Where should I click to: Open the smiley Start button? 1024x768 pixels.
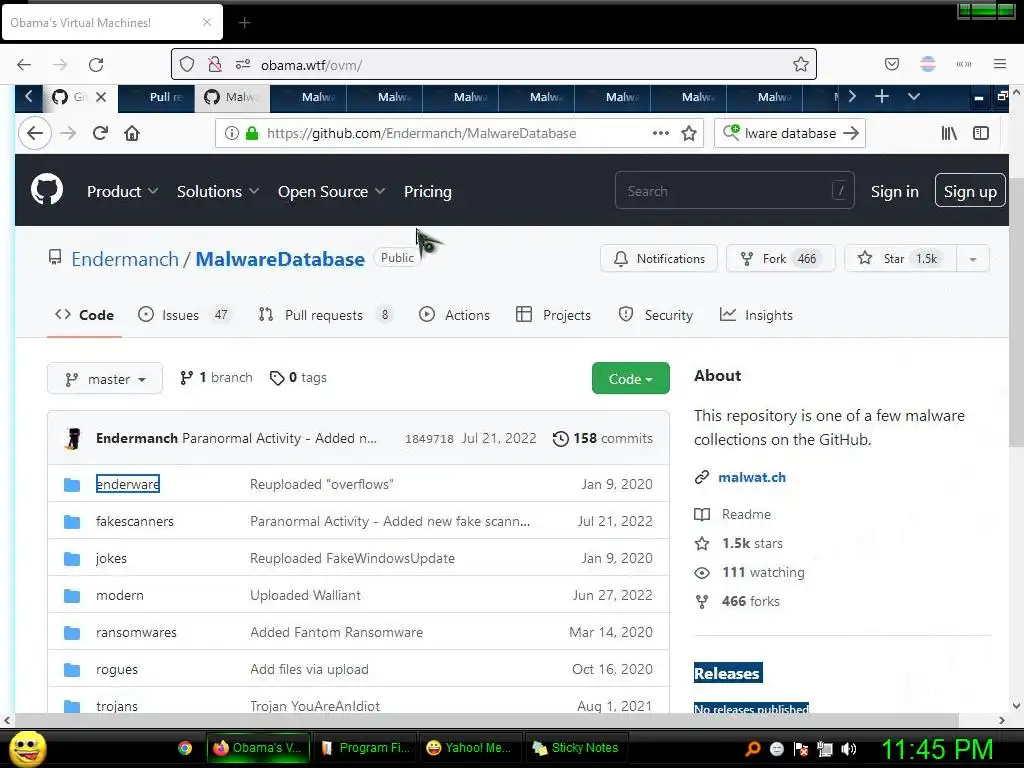[x=28, y=748]
